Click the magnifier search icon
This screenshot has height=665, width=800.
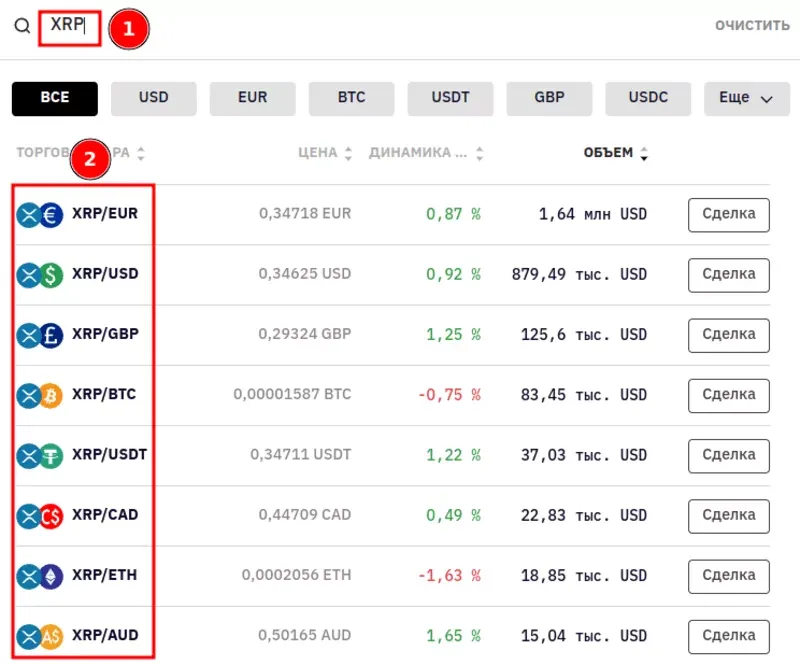pyautogui.click(x=22, y=26)
